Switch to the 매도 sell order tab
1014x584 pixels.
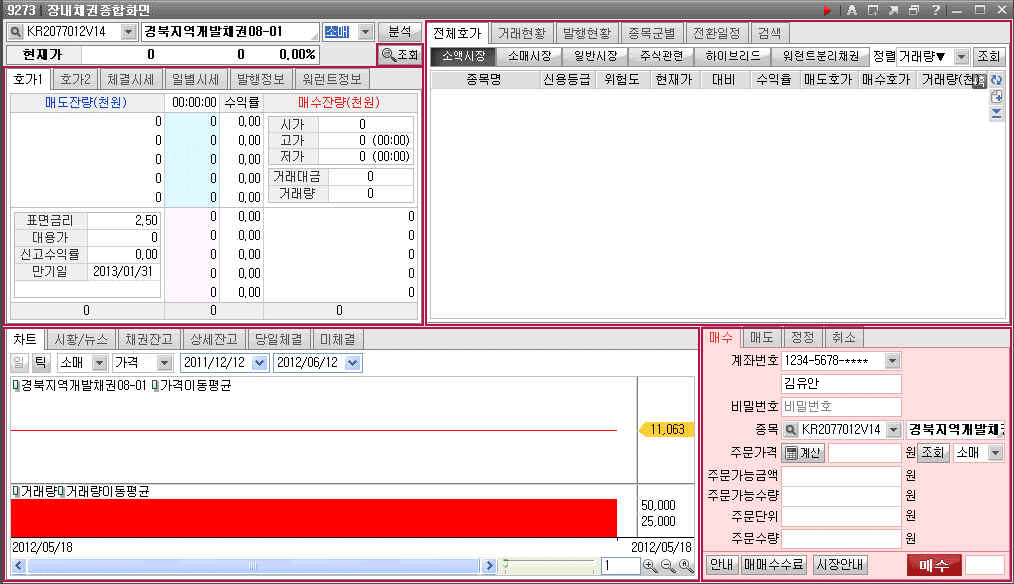[x=762, y=338]
